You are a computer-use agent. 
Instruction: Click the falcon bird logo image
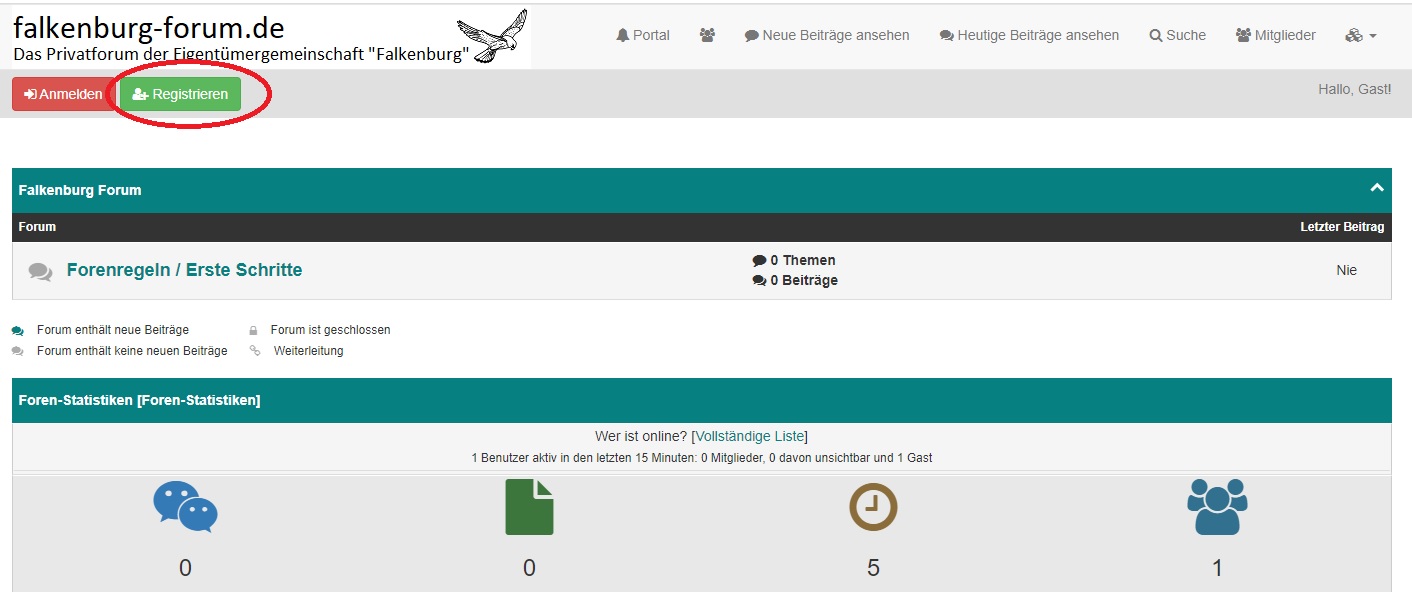point(491,36)
